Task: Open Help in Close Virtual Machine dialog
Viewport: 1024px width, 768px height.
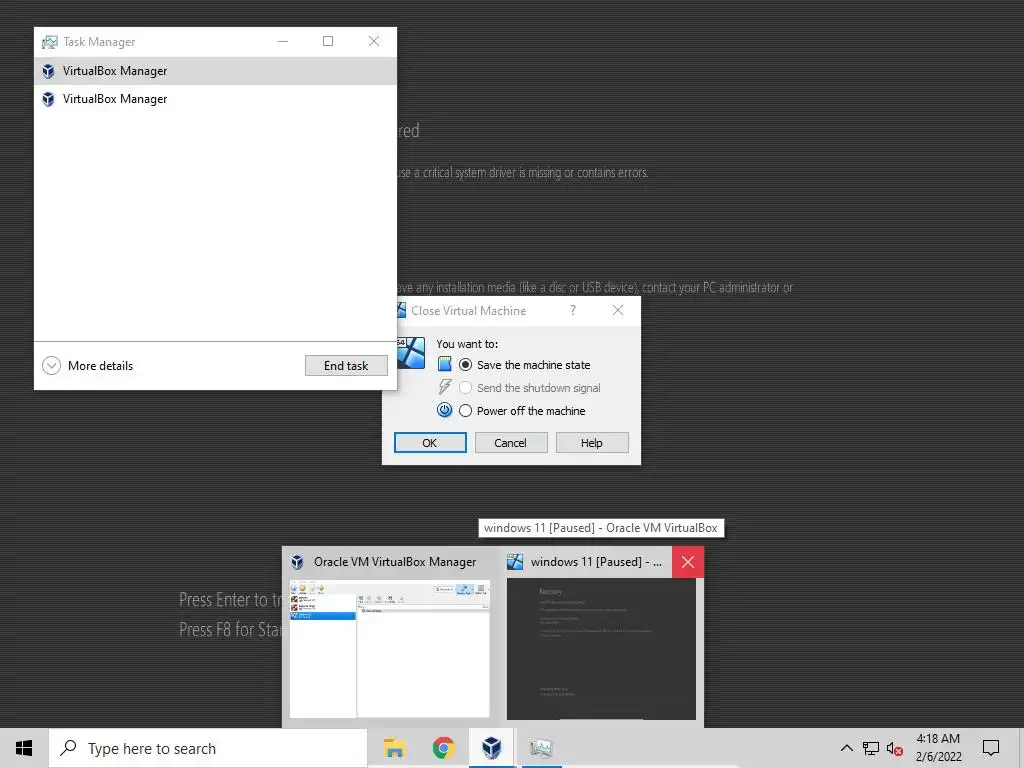Action: coord(592,443)
